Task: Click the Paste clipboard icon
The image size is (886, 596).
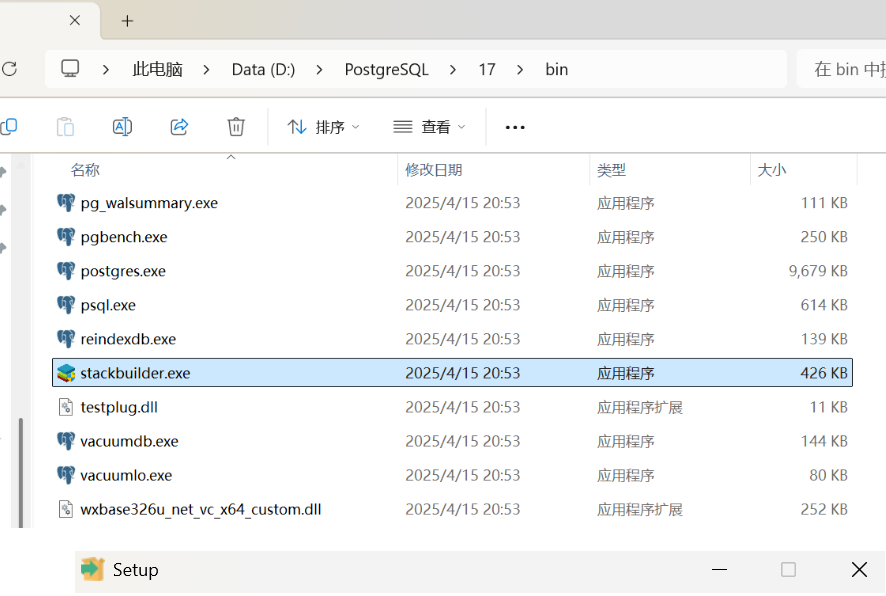Action: (x=65, y=127)
